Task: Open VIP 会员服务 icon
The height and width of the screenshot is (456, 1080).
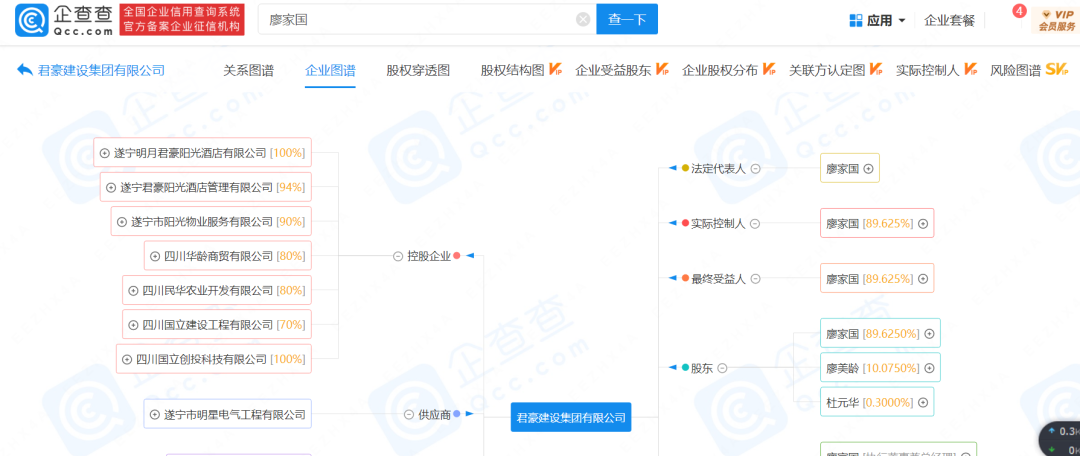Action: [1057, 20]
